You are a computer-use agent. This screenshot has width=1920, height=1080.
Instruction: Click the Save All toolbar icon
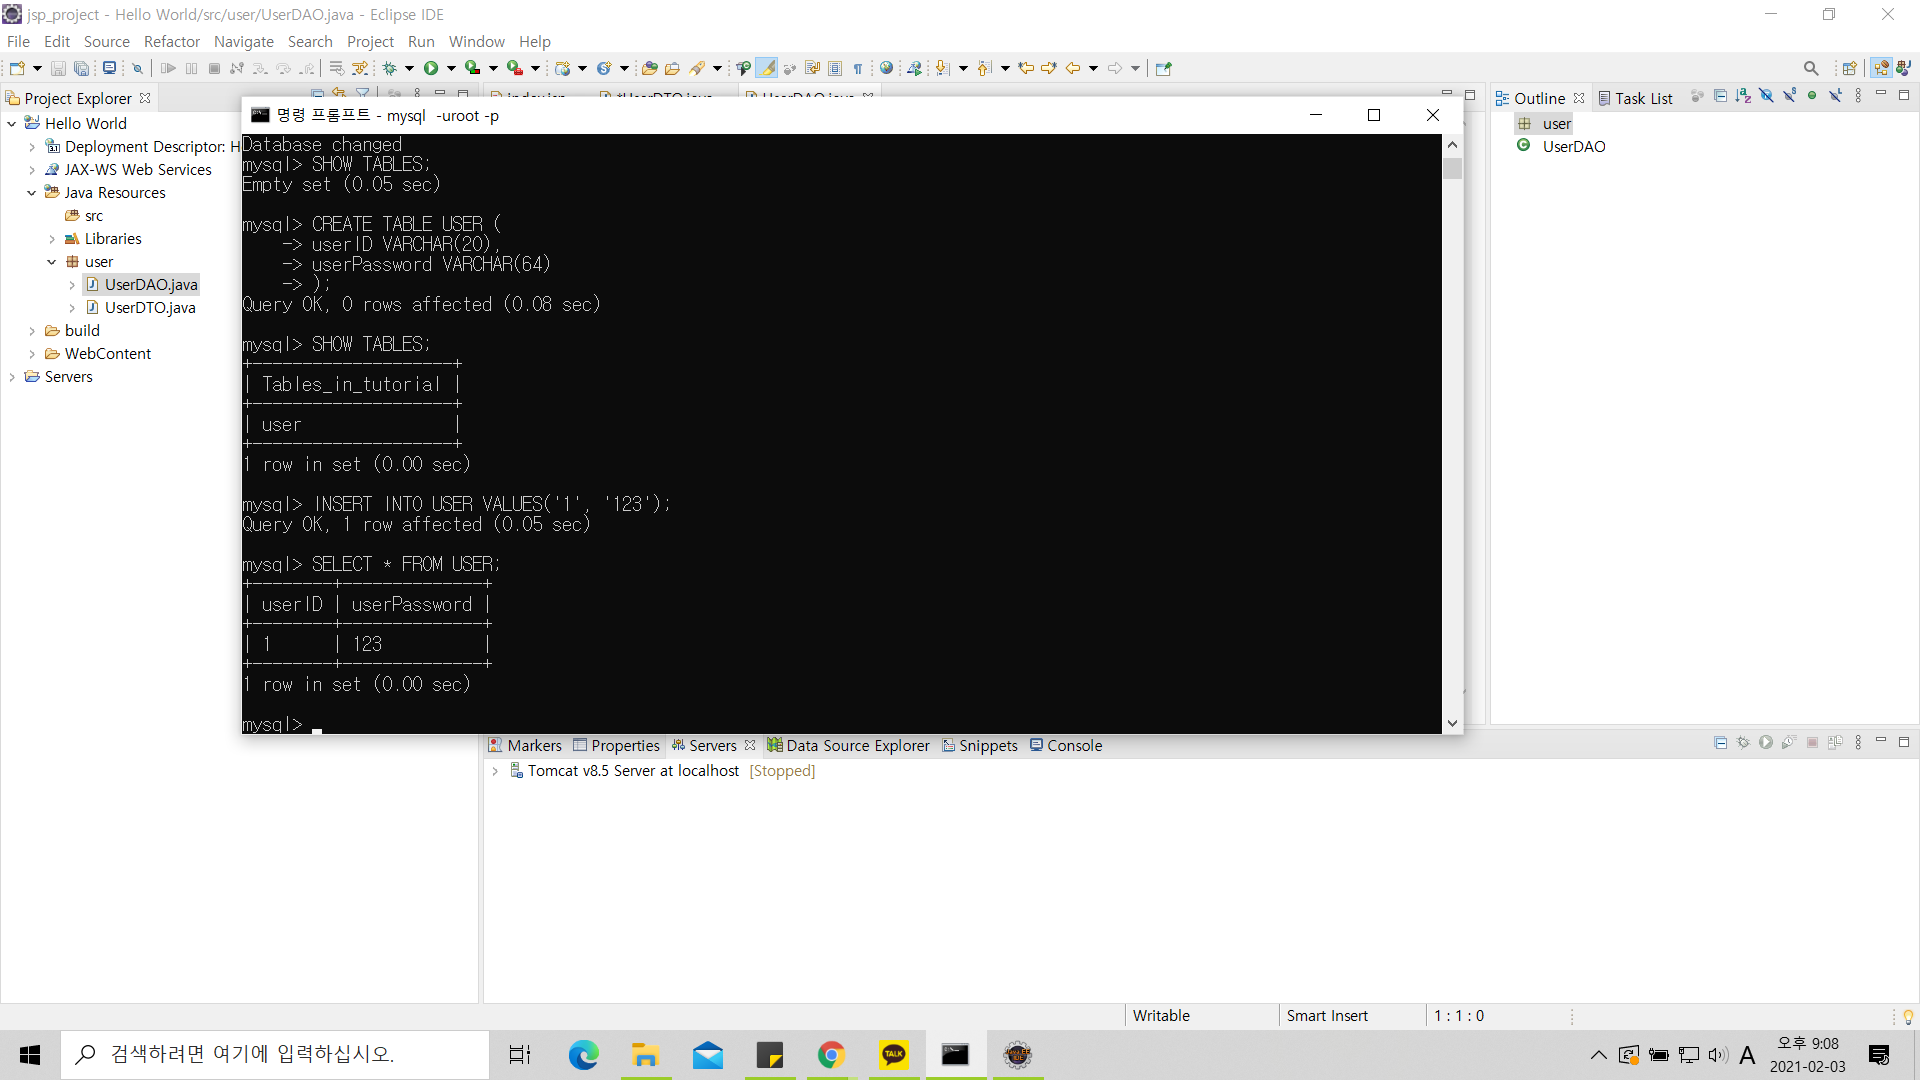[82, 68]
